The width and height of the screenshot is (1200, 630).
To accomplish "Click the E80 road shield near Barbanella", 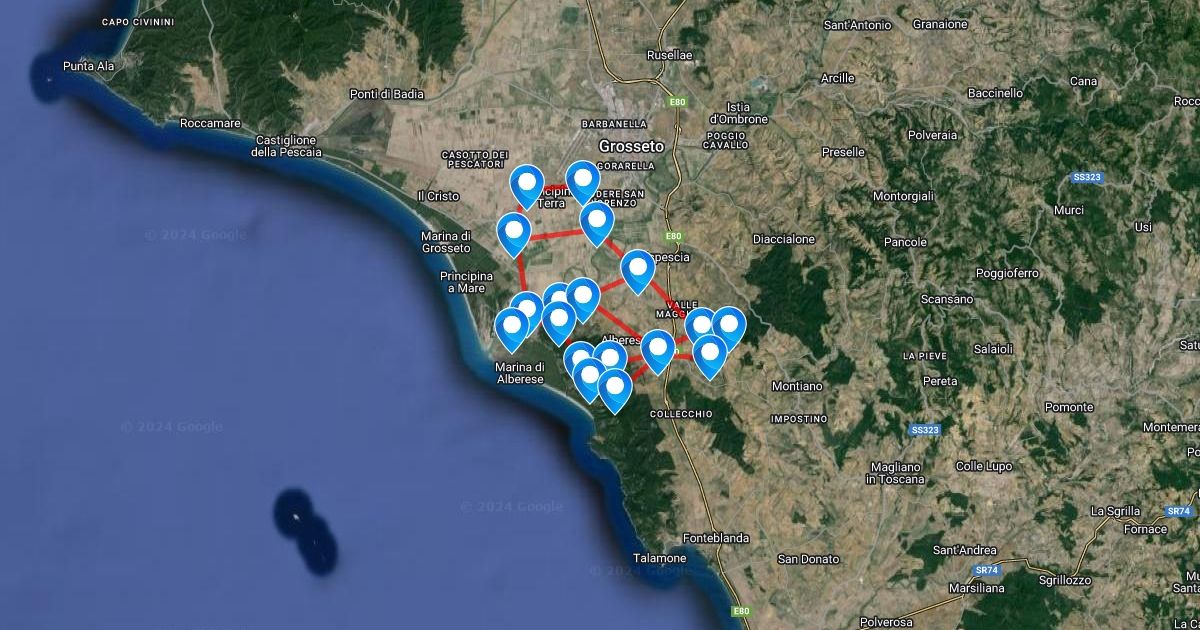I will click(x=678, y=102).
